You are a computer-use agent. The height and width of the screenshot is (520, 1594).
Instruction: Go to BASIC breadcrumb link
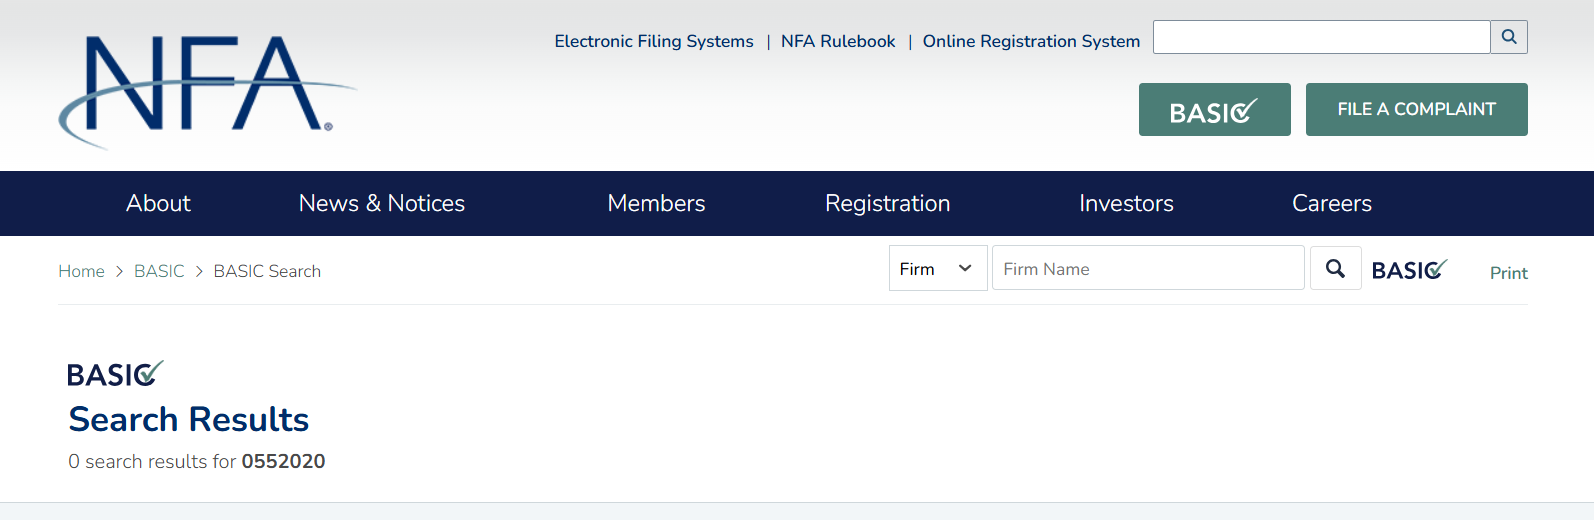[x=159, y=271]
